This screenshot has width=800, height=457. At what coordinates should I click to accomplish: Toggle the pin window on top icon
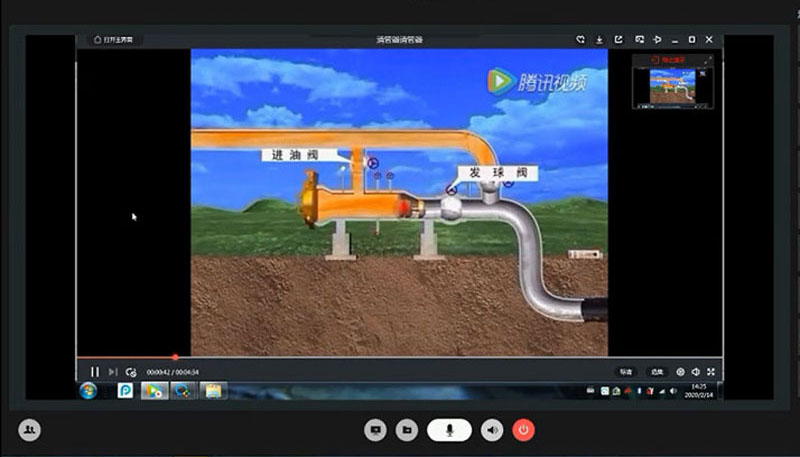click(x=657, y=40)
